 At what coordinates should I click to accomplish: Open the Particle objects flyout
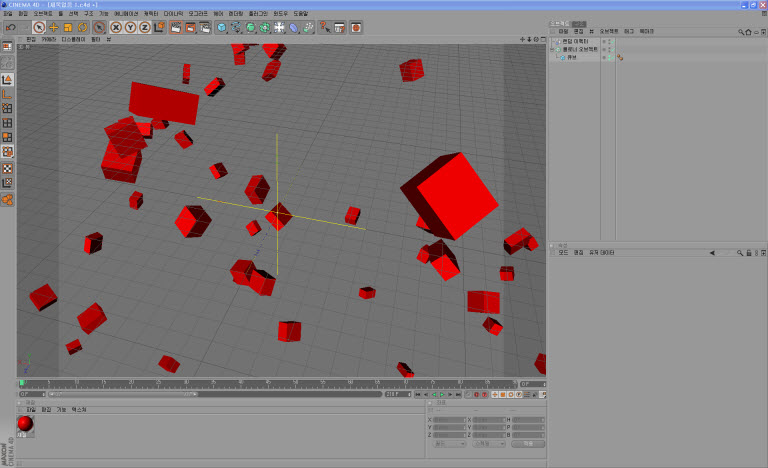pyautogui.click(x=308, y=27)
